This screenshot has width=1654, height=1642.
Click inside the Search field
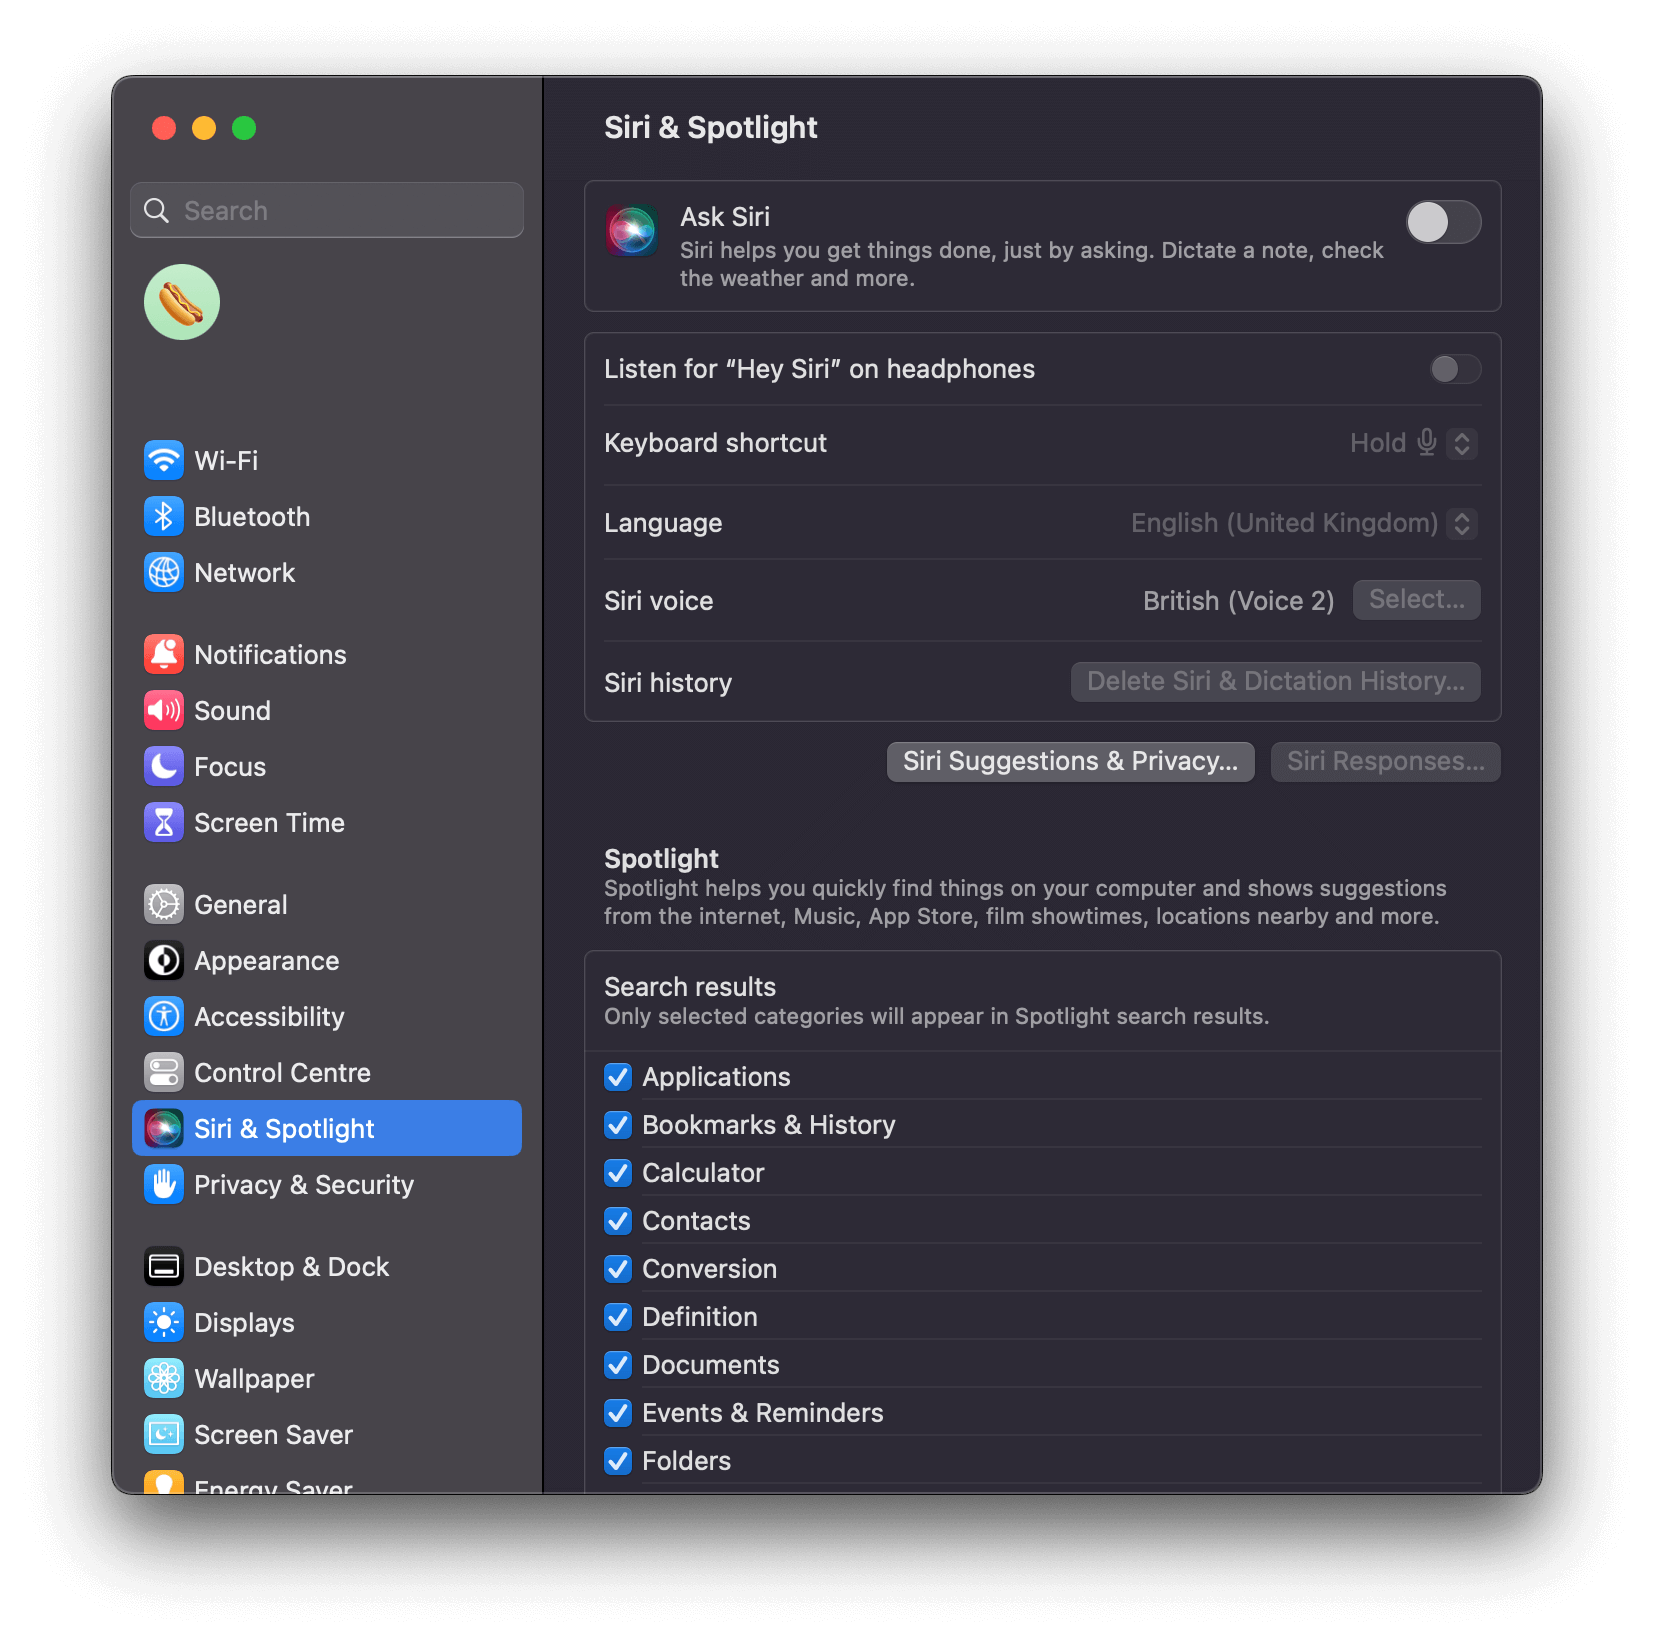(326, 210)
